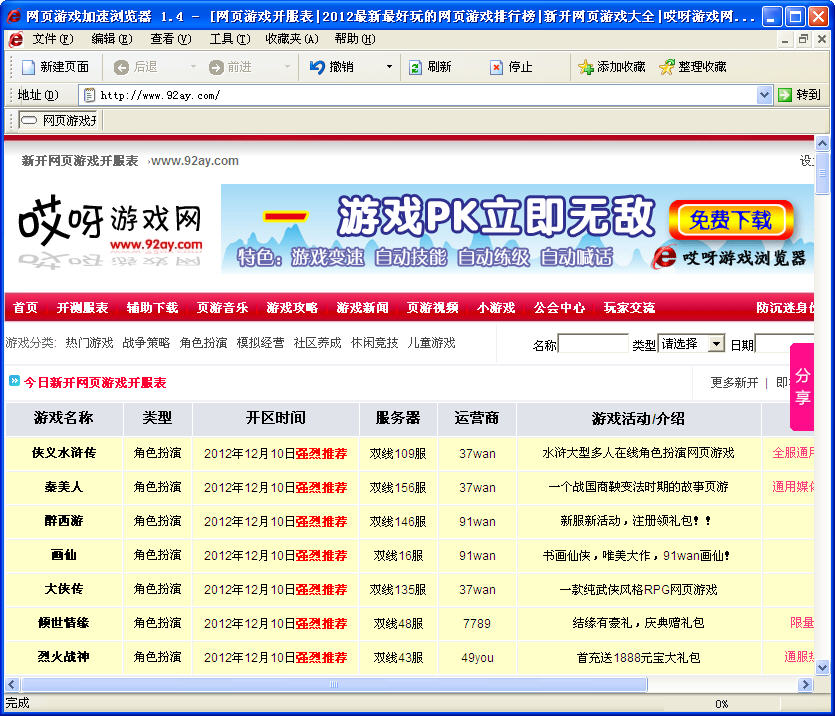Click the 撤销 undo icon
The width and height of the screenshot is (835, 716).
tap(317, 67)
